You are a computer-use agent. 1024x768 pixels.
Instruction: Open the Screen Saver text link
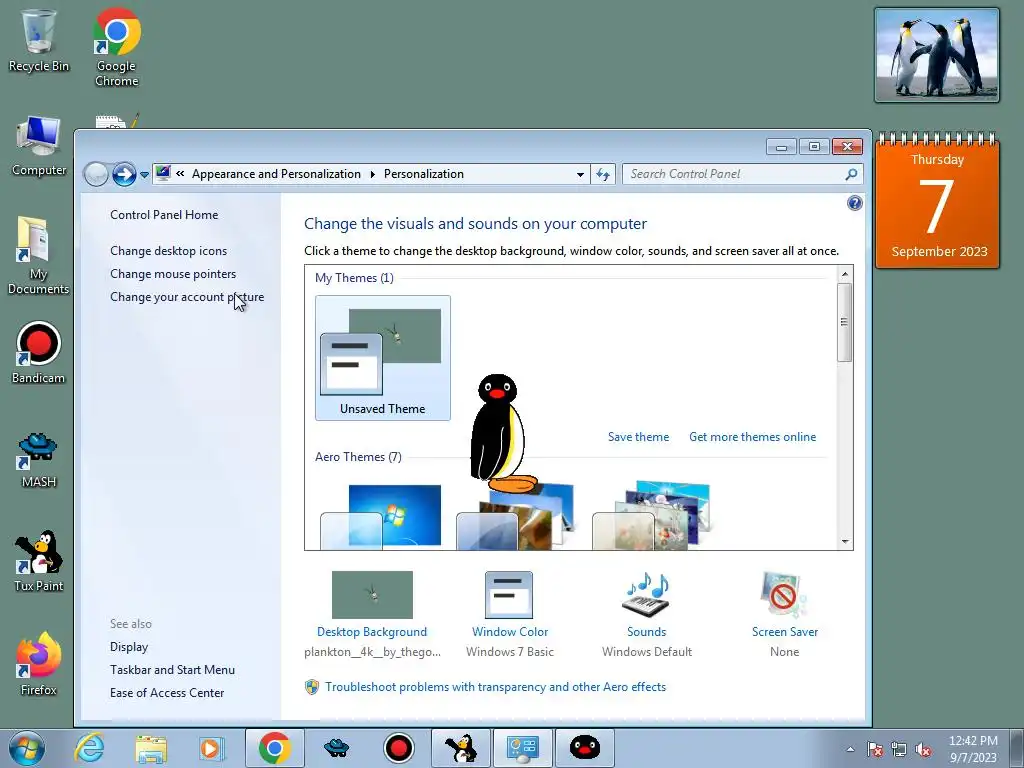[784, 632]
